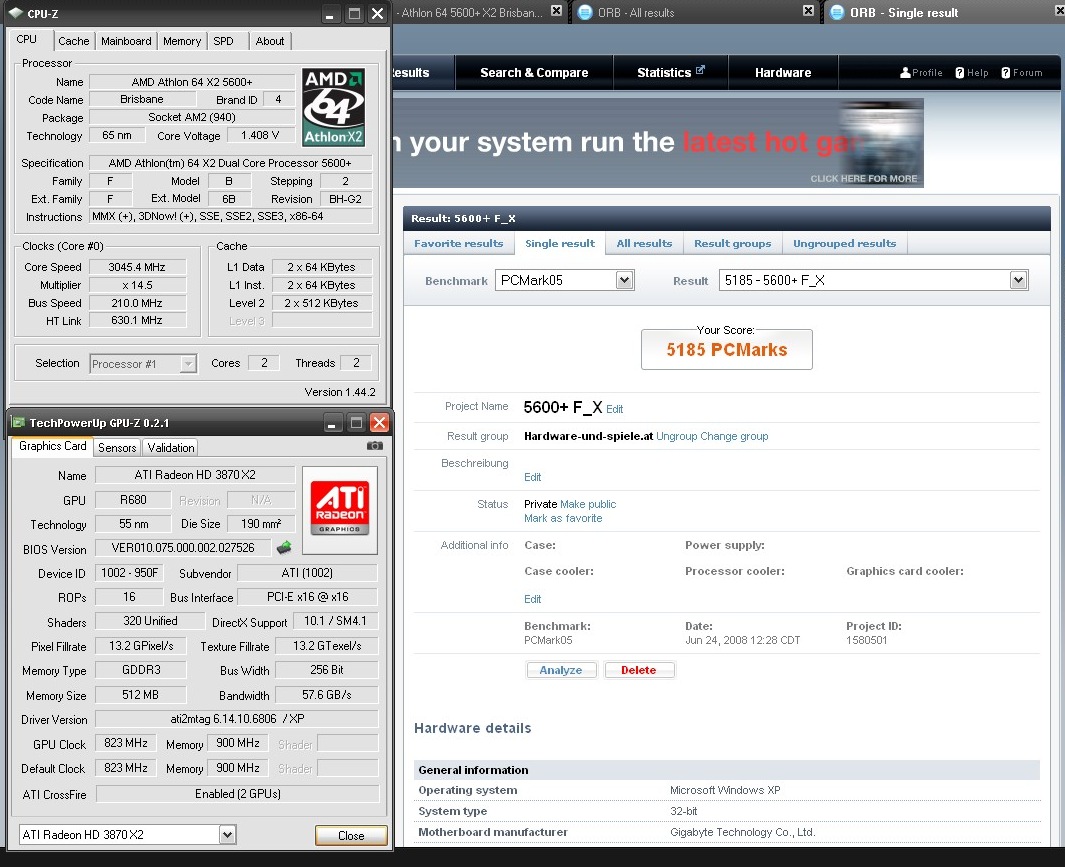
Task: Open the Favorite results tab
Action: [x=458, y=243]
